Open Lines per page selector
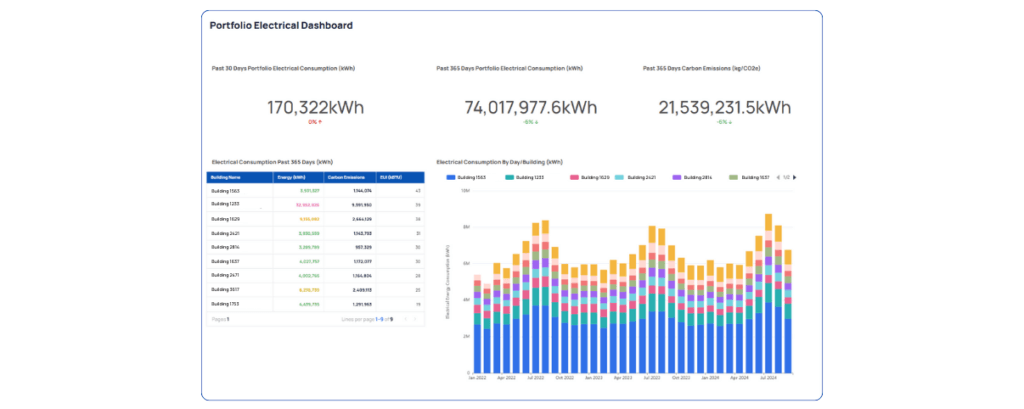Image resolution: width=1024 pixels, height=409 pixels. (x=378, y=319)
